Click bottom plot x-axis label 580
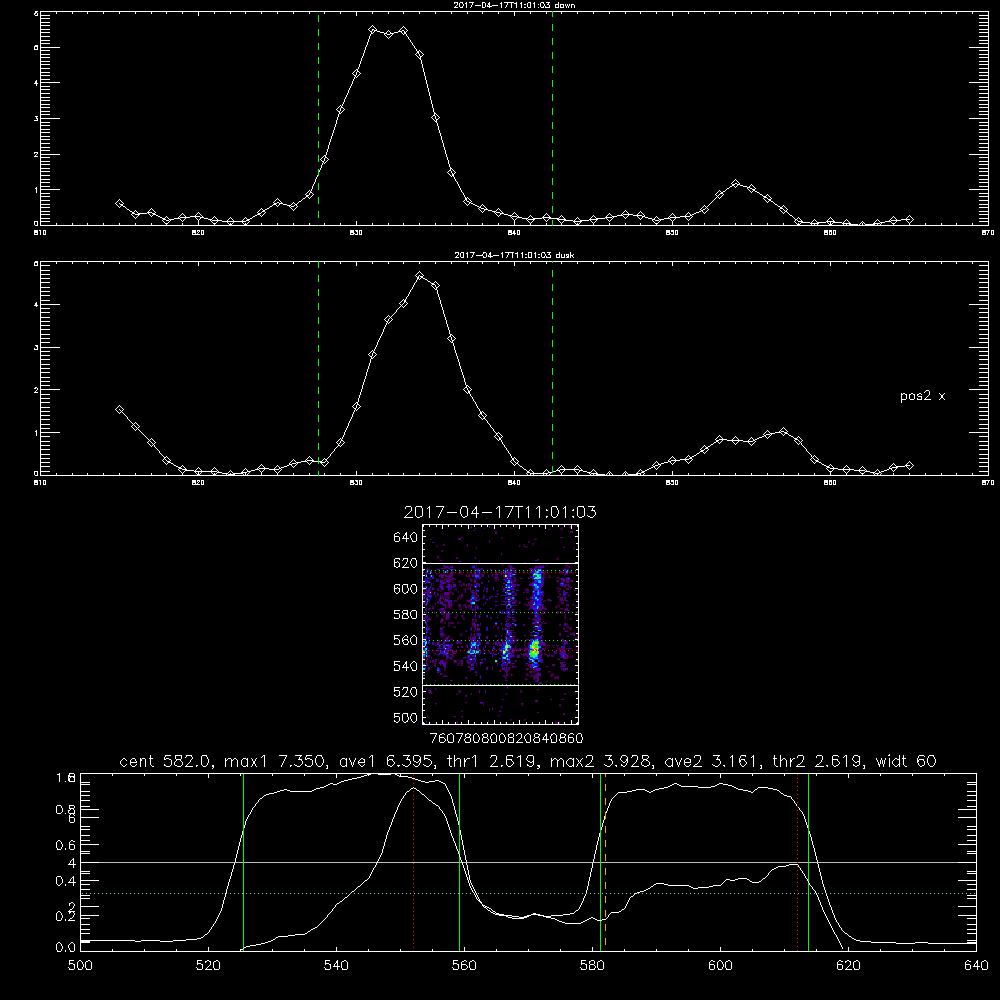Viewport: 1000px width, 1000px height. [592, 966]
